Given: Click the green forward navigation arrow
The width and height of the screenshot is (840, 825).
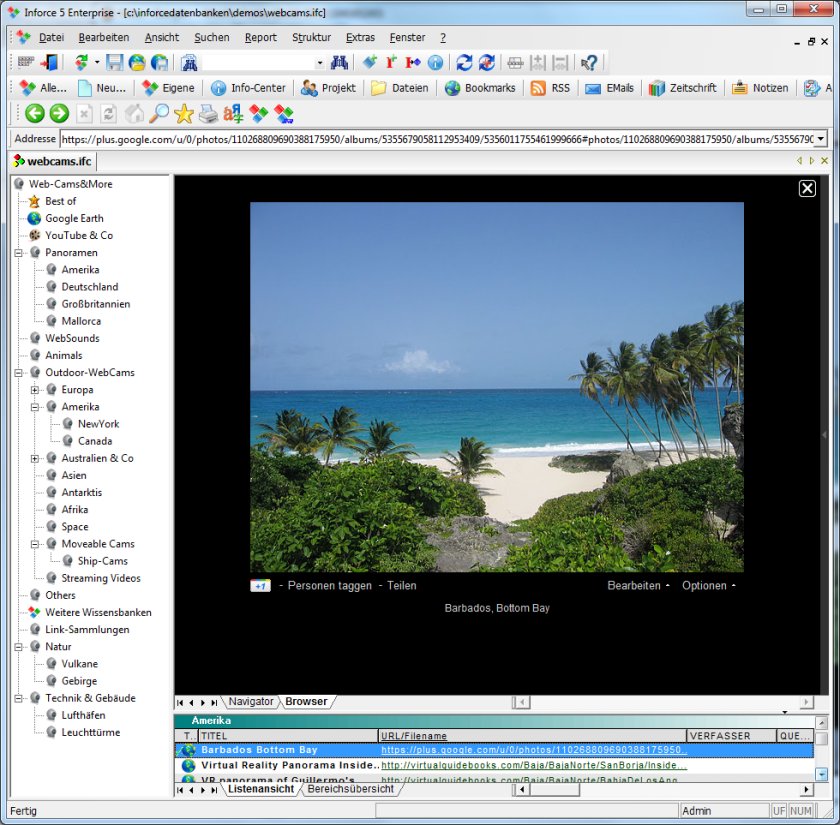Looking at the screenshot, I should pos(59,114).
